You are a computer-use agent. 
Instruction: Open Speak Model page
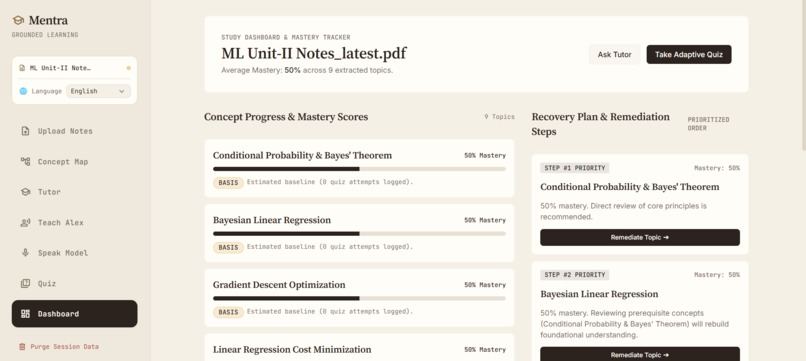(75, 253)
